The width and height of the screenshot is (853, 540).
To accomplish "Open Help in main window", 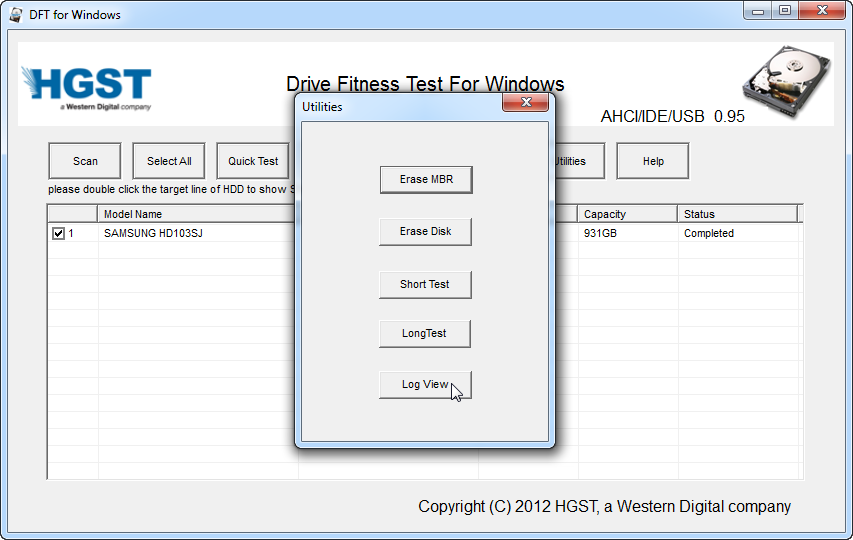I will (653, 161).
